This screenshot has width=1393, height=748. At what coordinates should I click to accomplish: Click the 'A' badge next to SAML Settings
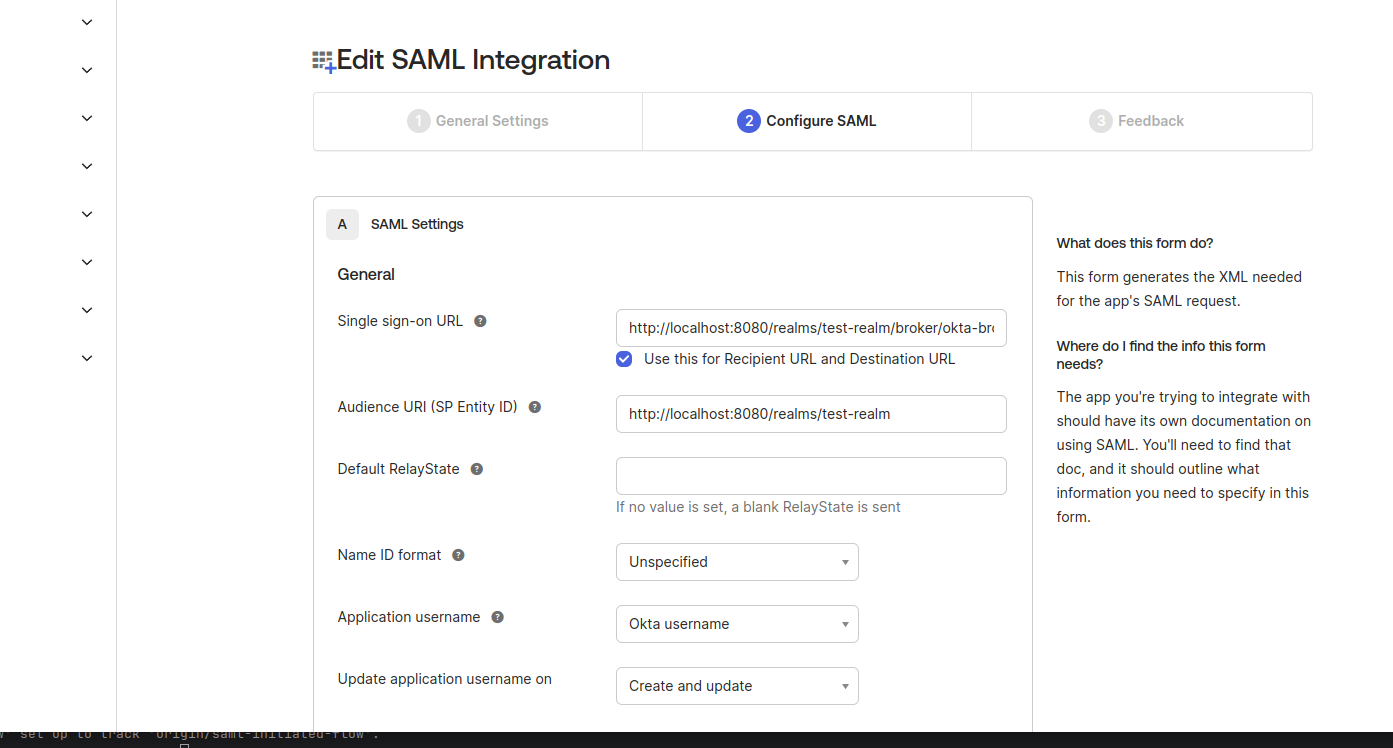[x=342, y=224]
